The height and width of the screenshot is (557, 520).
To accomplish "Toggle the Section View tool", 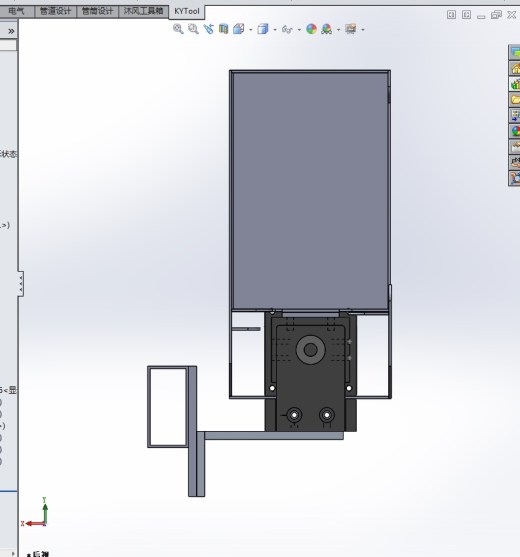I will pyautogui.click(x=223, y=29).
